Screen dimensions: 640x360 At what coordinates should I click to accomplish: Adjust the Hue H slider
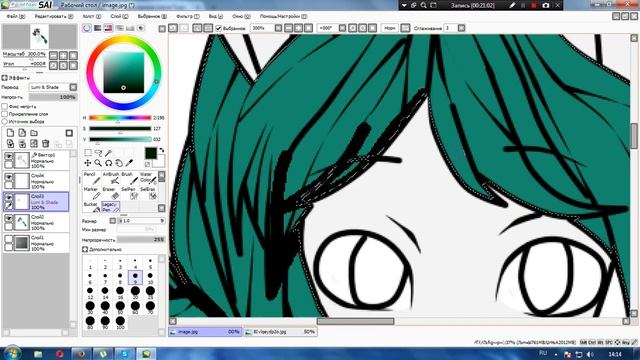coord(120,118)
